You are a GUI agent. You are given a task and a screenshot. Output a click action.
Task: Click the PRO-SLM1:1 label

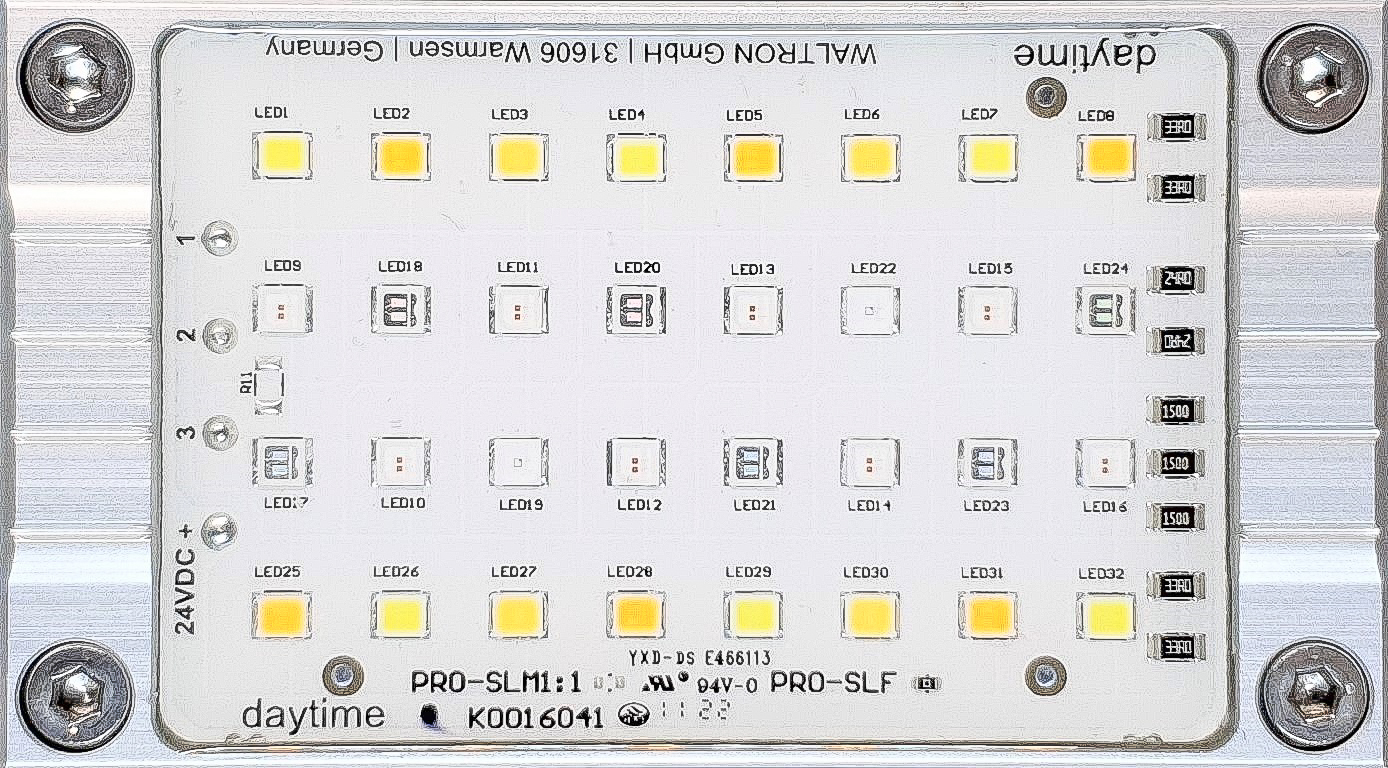(x=496, y=684)
